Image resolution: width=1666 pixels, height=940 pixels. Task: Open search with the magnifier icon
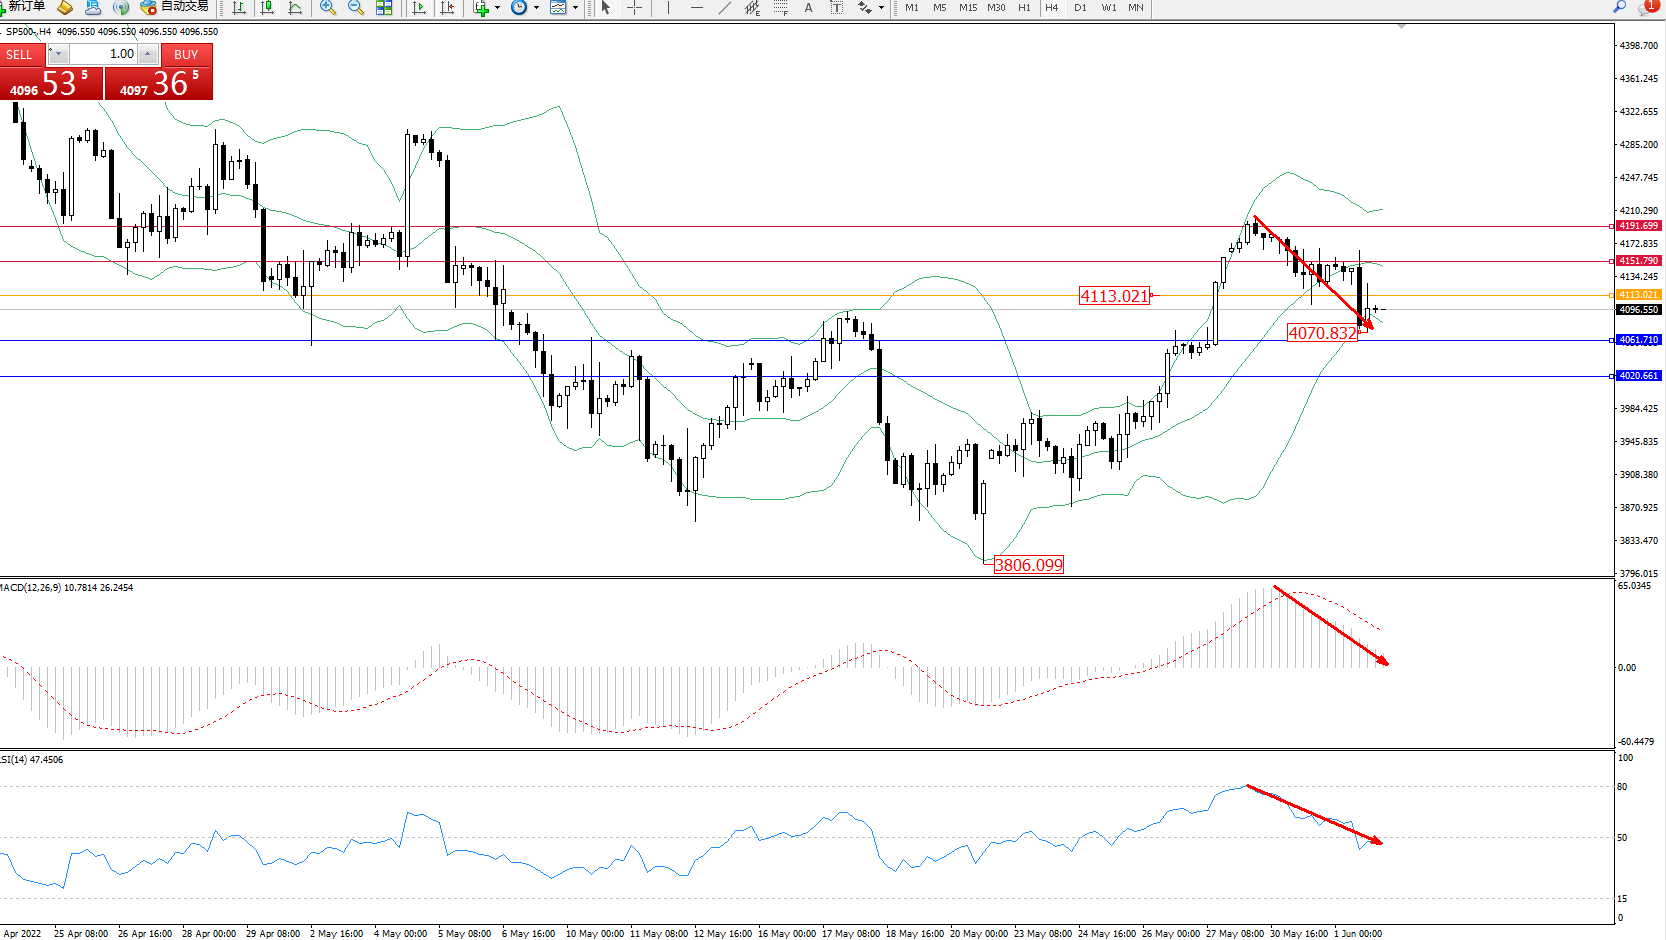pyautogui.click(x=1619, y=7)
